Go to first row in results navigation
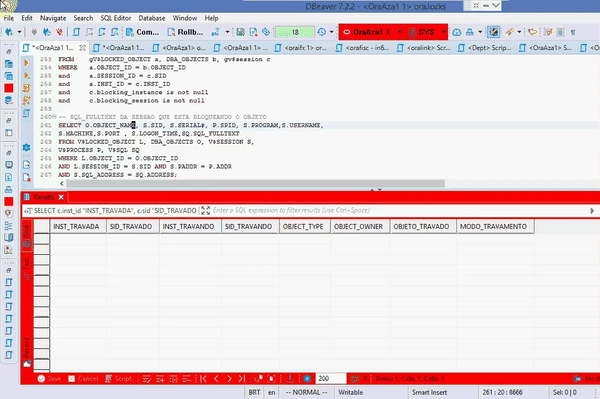The width and height of the screenshot is (600, 399). pyautogui.click(x=203, y=378)
